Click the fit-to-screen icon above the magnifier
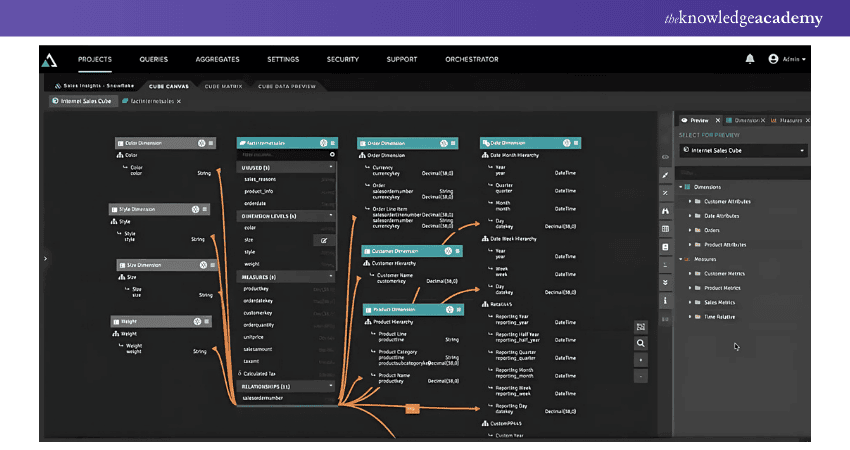 click(641, 326)
